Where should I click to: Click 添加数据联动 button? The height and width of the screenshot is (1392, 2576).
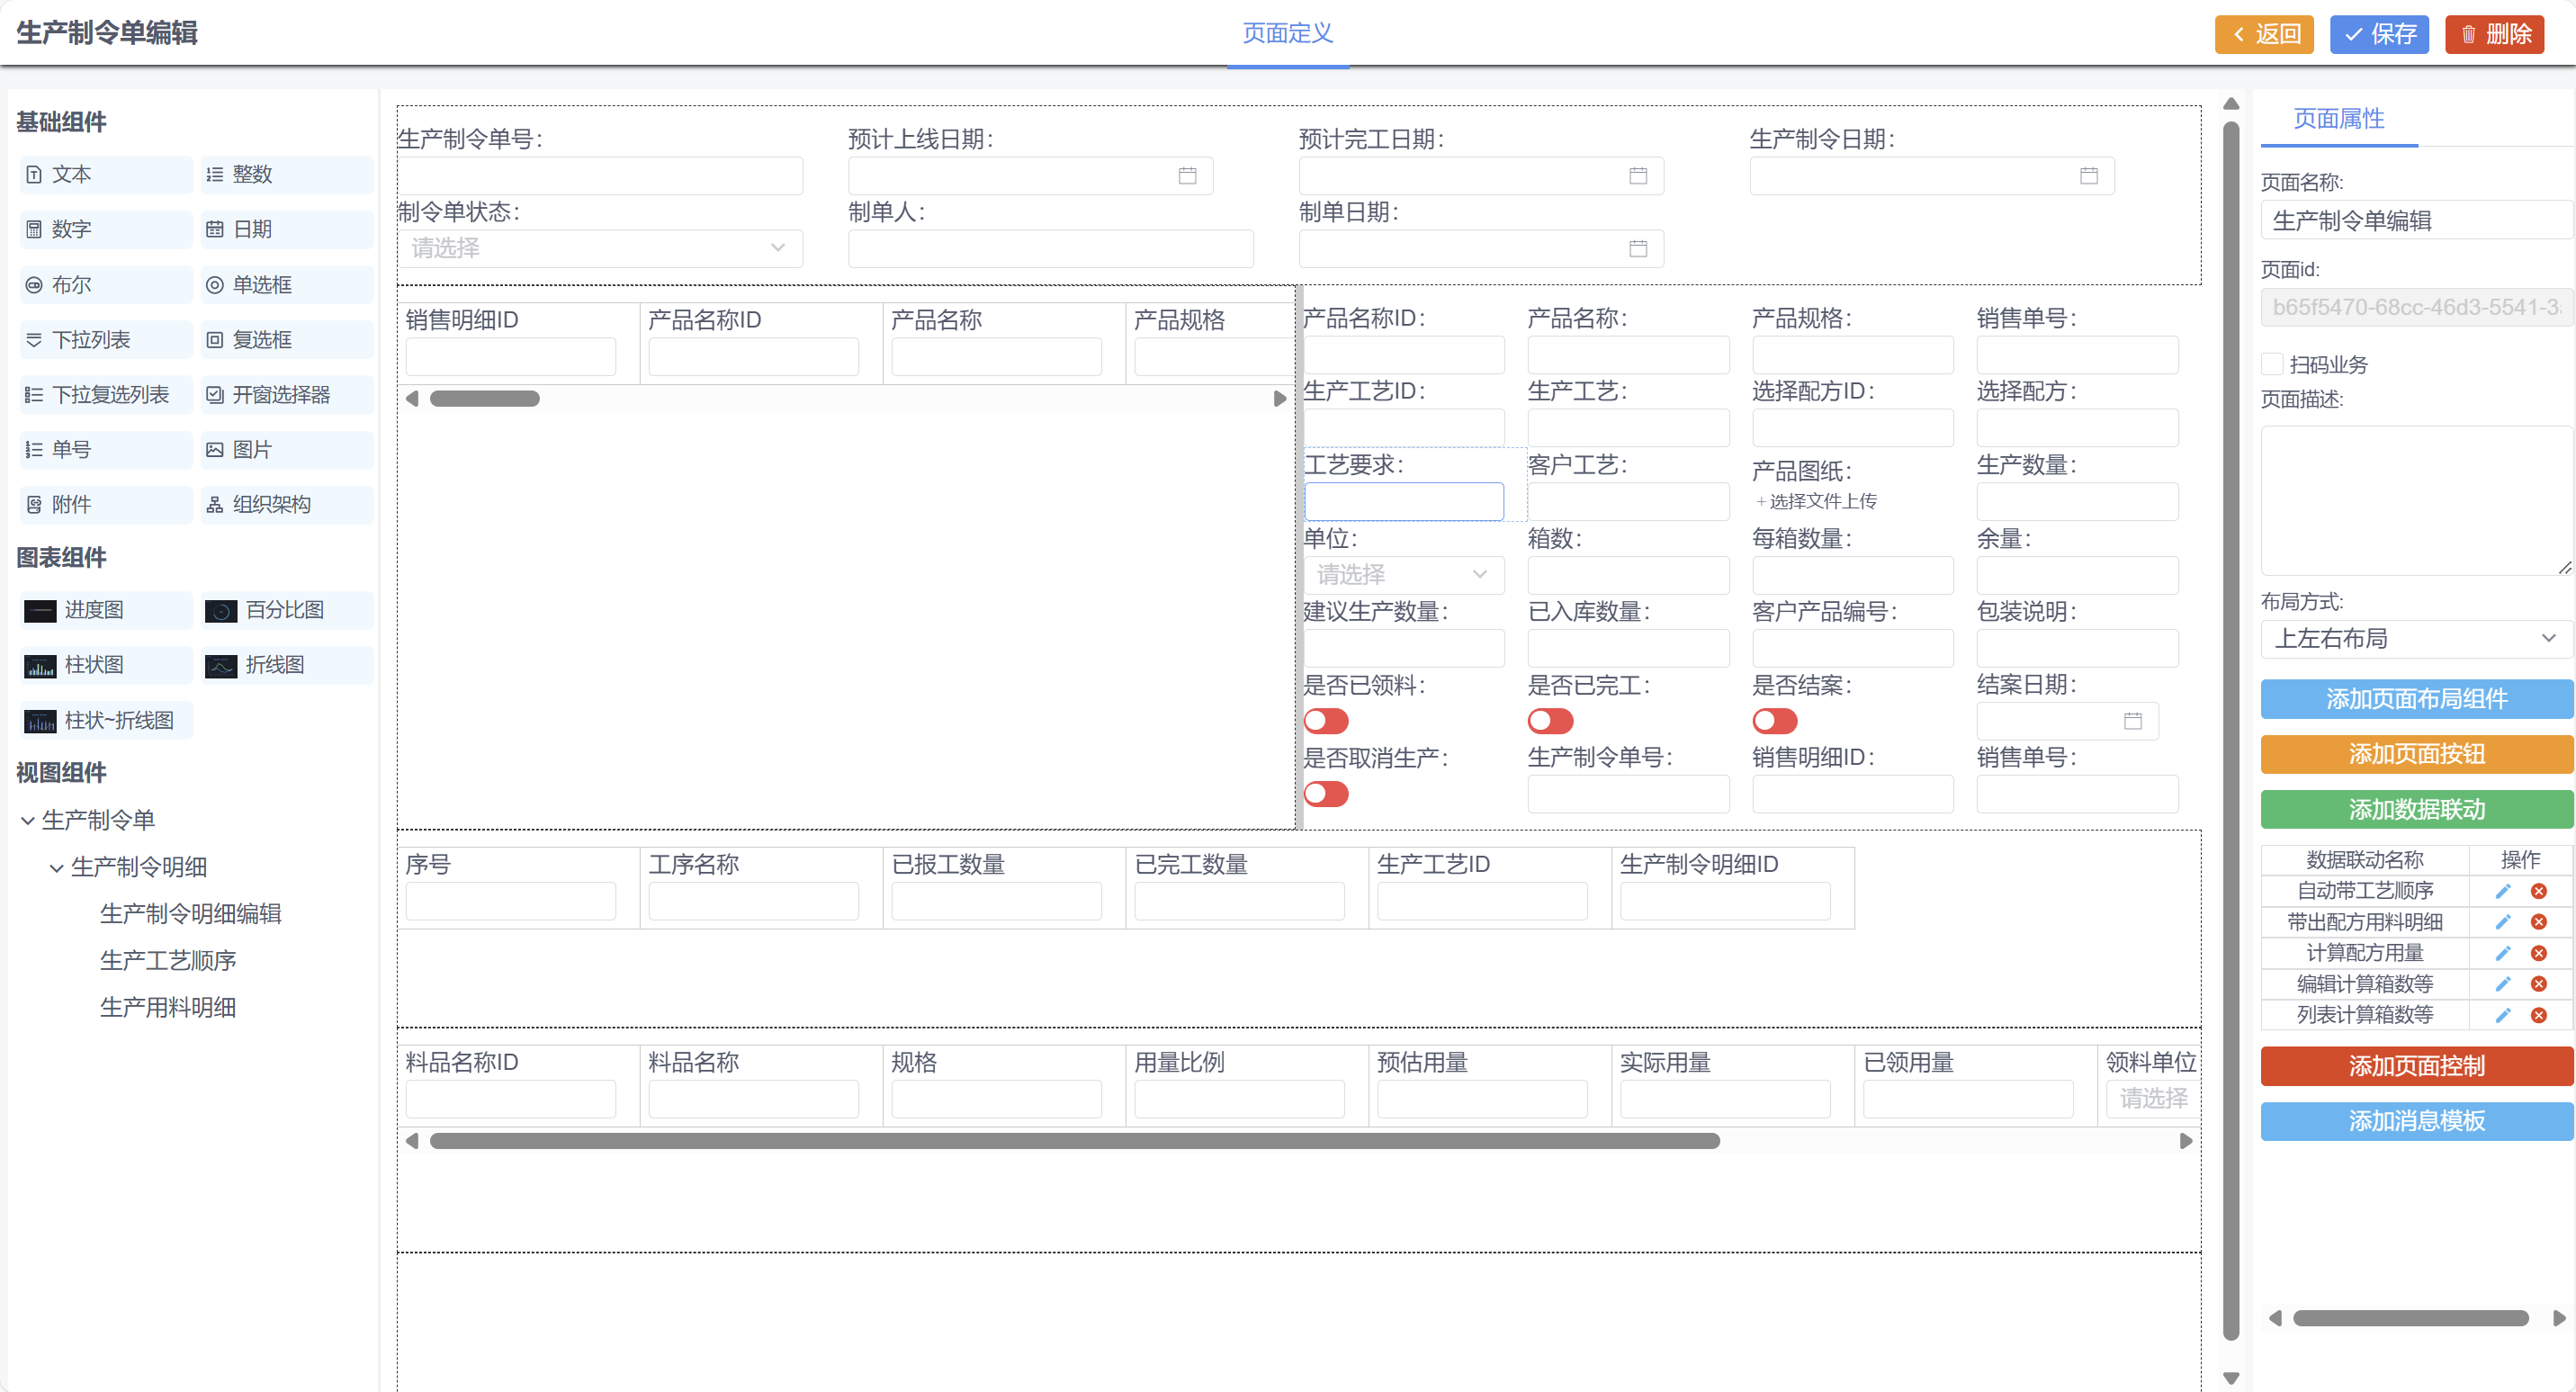click(x=2415, y=809)
